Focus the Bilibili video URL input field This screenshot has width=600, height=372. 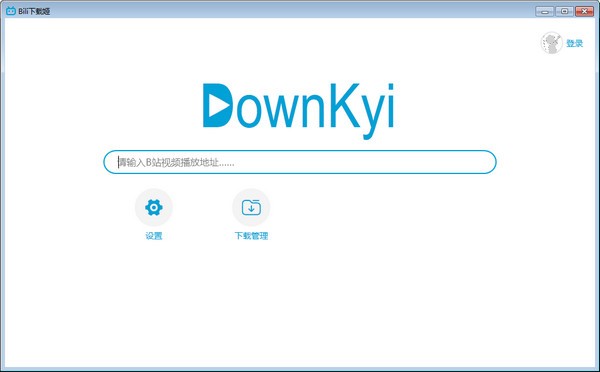(300, 162)
